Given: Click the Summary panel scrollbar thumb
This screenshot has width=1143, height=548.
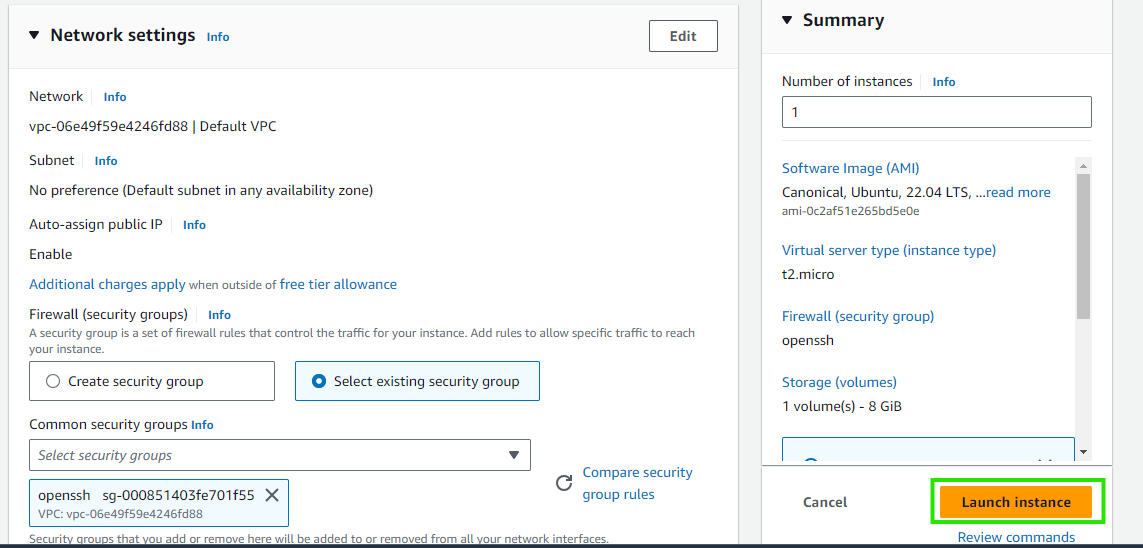Looking at the screenshot, I should click(x=1083, y=246).
